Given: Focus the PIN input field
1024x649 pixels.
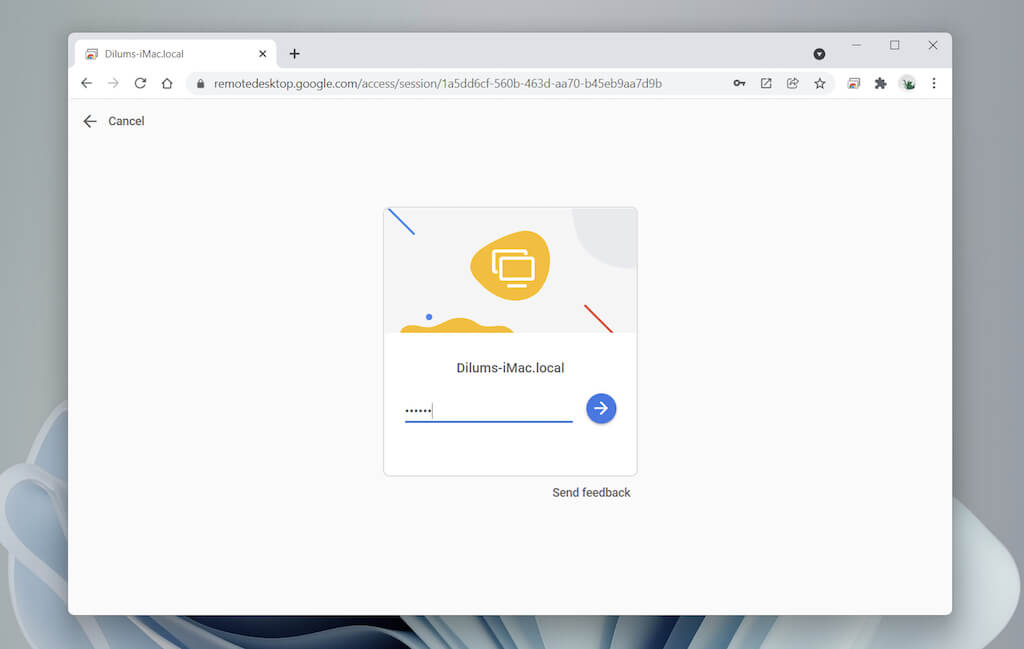Looking at the screenshot, I should pyautogui.click(x=488, y=411).
